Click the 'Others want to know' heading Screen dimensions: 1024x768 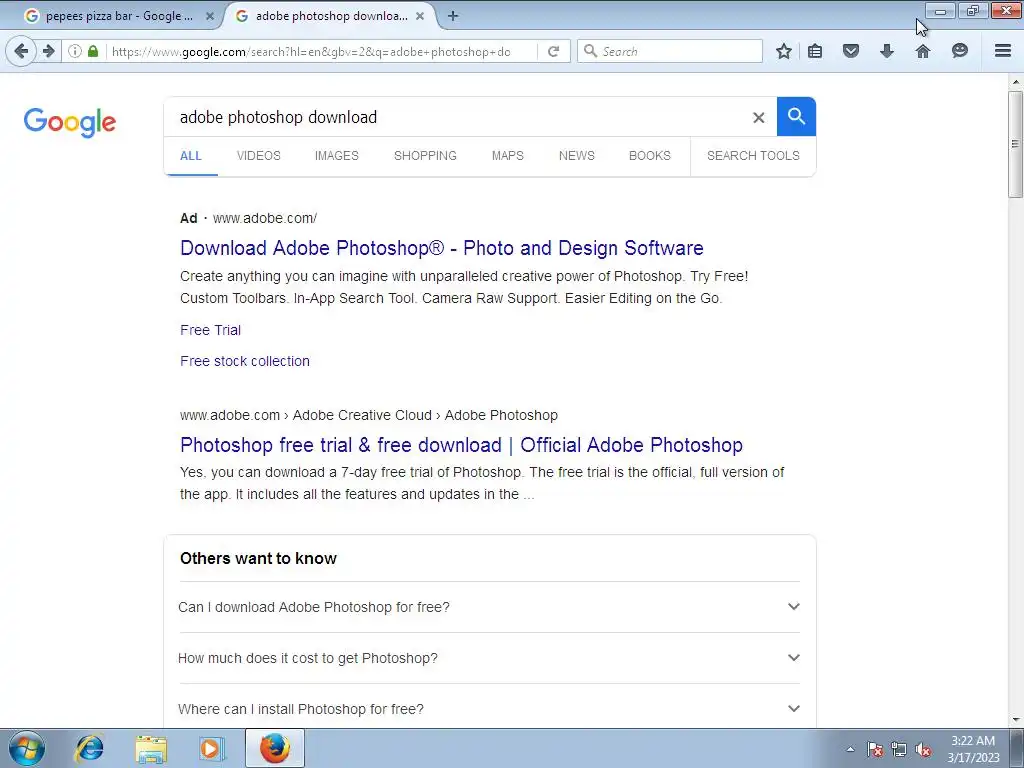(258, 558)
